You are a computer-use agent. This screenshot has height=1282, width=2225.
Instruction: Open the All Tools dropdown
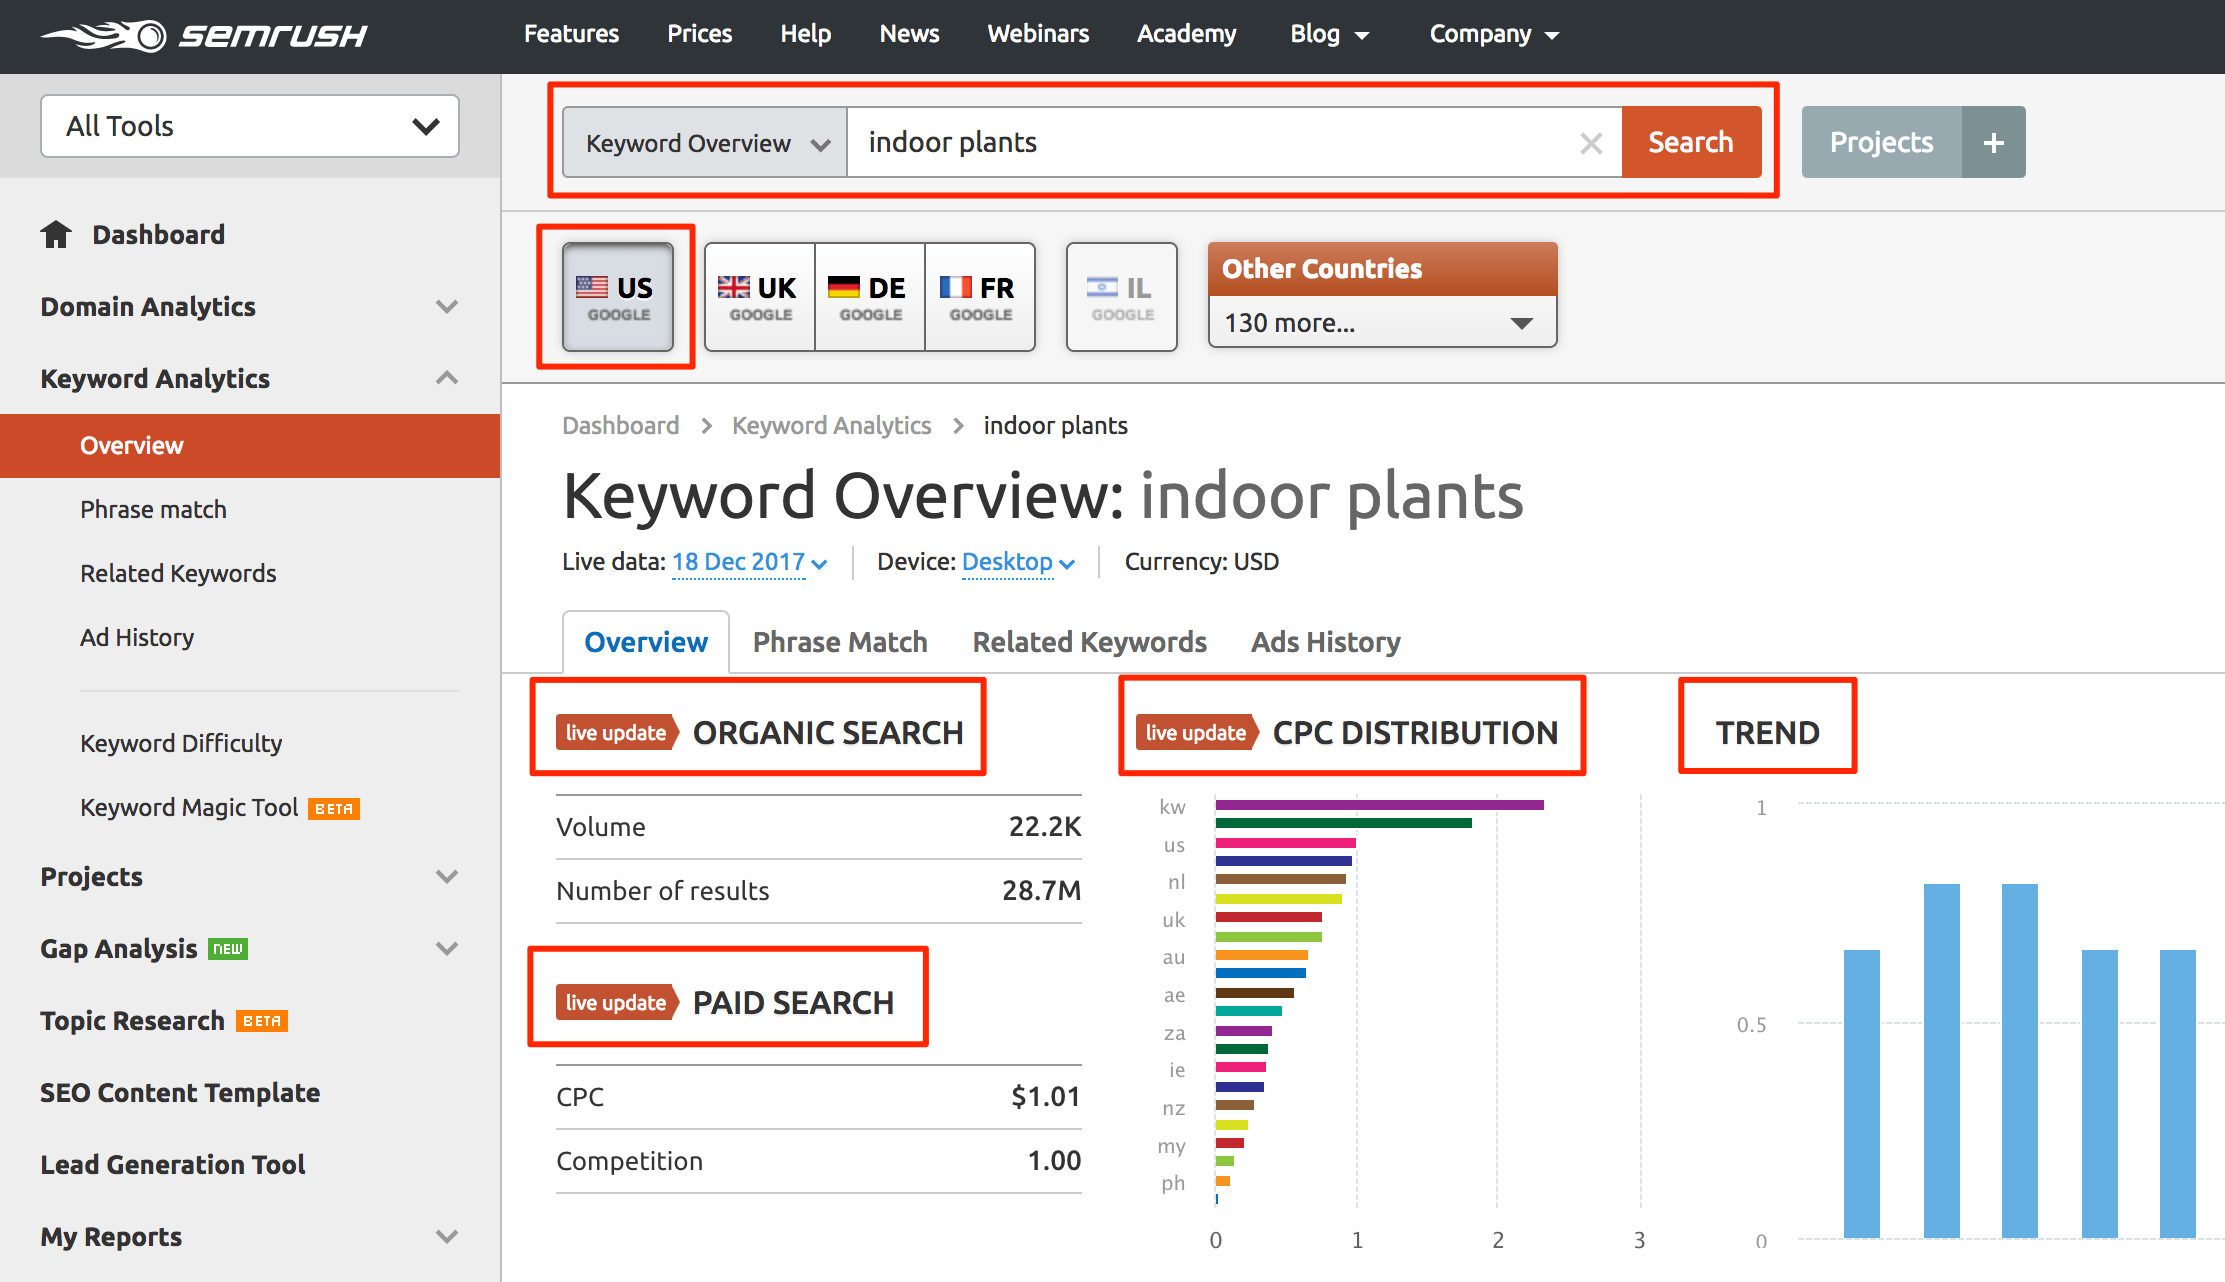click(250, 126)
